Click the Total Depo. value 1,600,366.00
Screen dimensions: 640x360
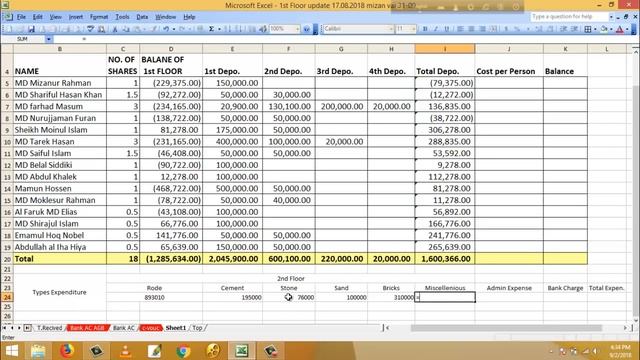pos(445,259)
